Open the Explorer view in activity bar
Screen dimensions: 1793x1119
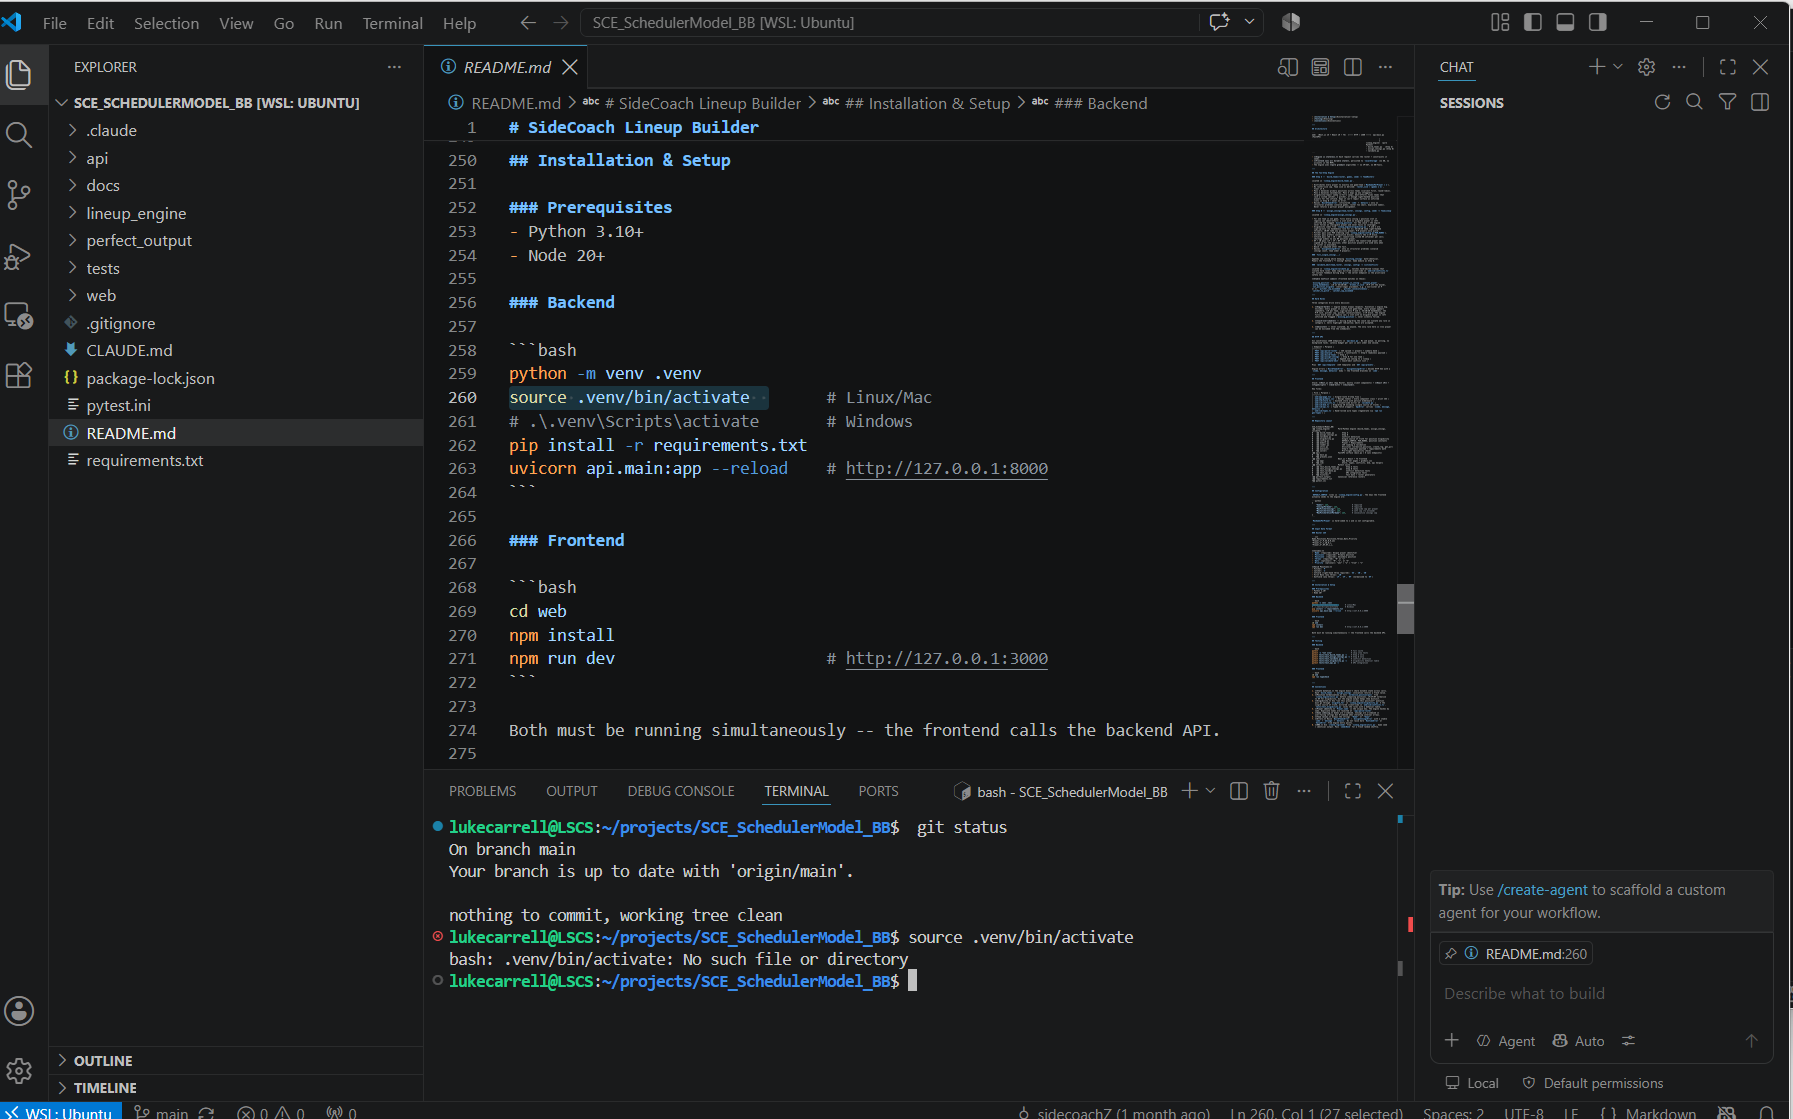click(19, 75)
